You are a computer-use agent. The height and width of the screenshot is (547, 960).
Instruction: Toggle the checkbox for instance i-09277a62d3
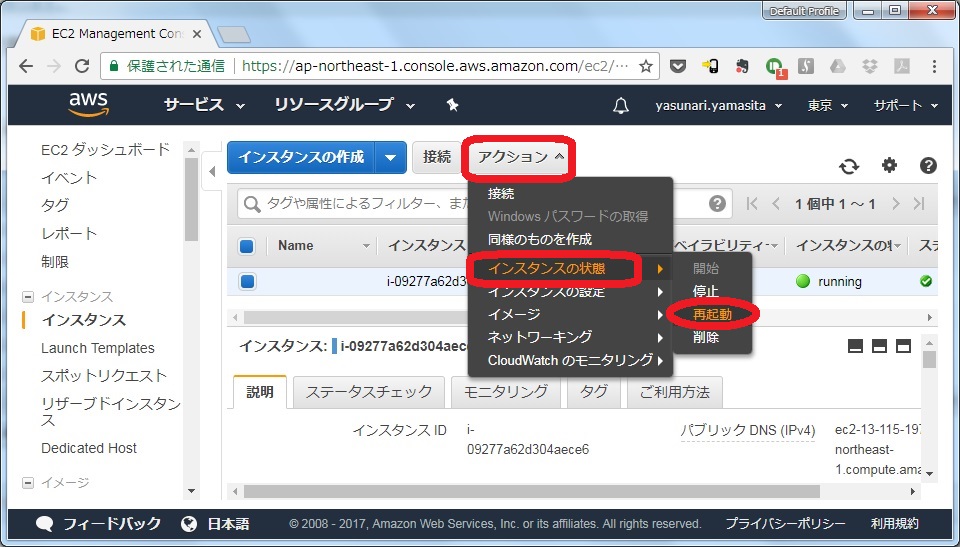click(247, 282)
